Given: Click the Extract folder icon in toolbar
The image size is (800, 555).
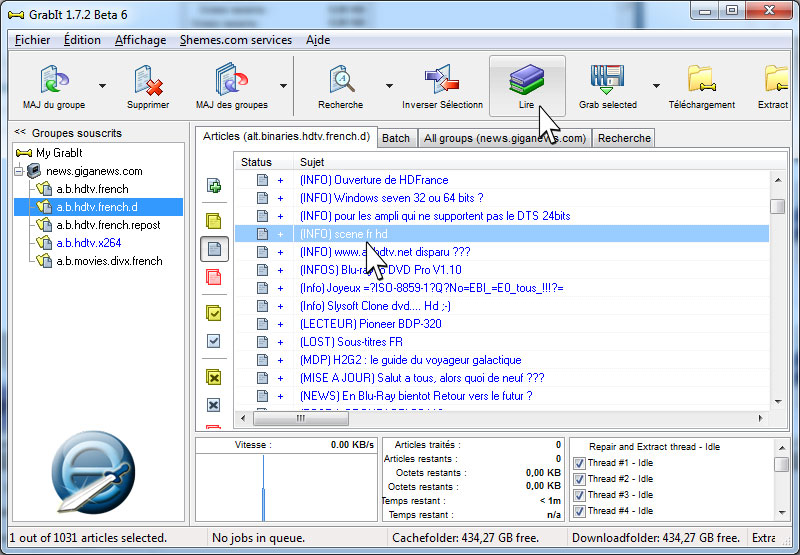Looking at the screenshot, I should coord(777,80).
